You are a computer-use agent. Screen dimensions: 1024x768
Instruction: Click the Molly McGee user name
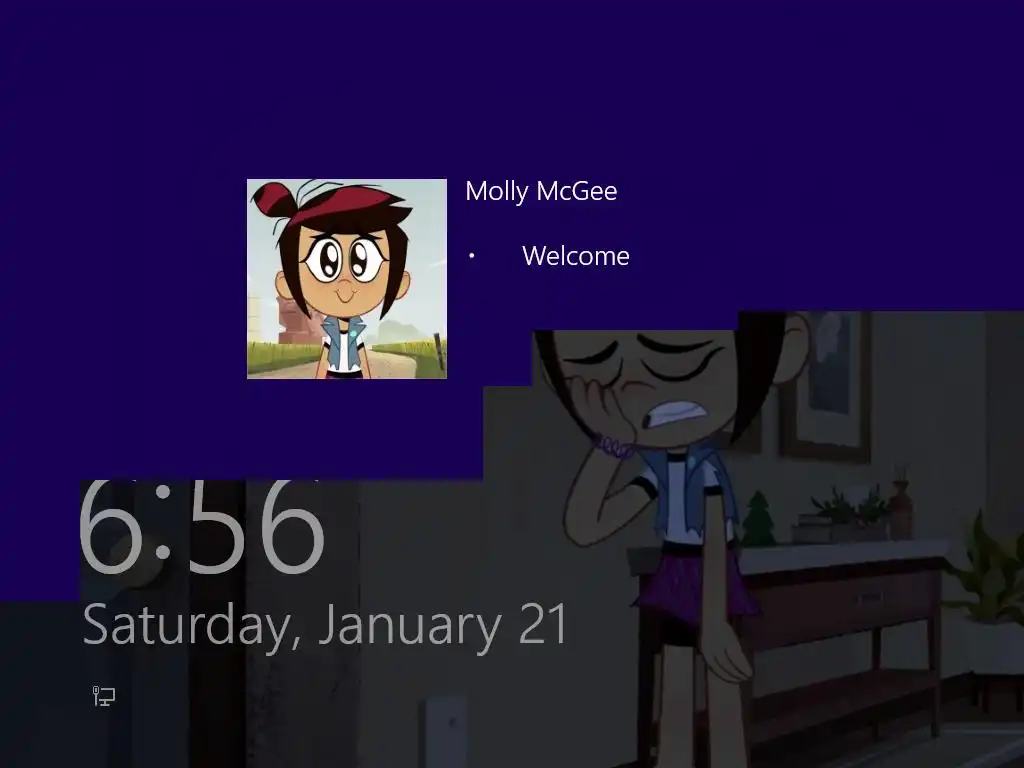541,191
